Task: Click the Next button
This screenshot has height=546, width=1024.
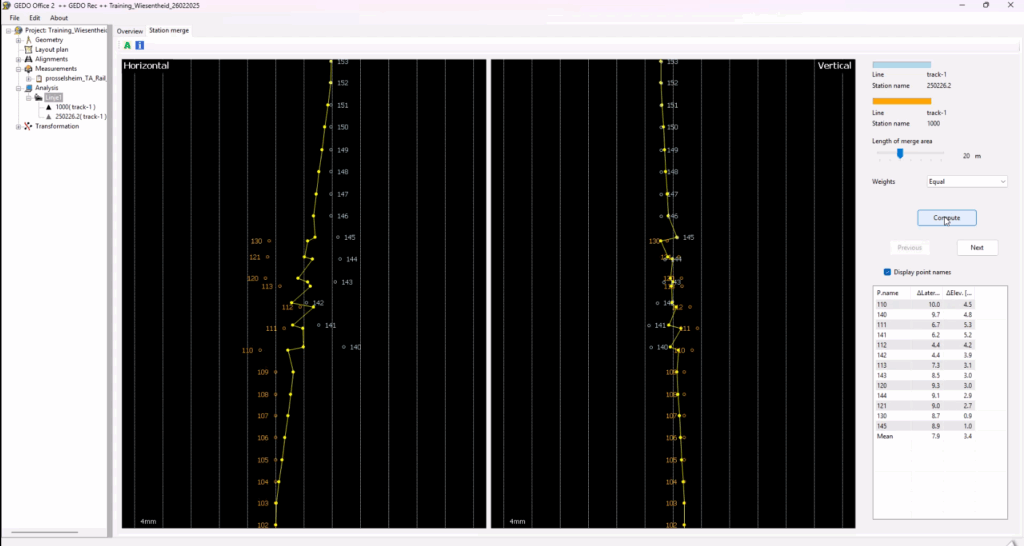Action: coord(977,247)
